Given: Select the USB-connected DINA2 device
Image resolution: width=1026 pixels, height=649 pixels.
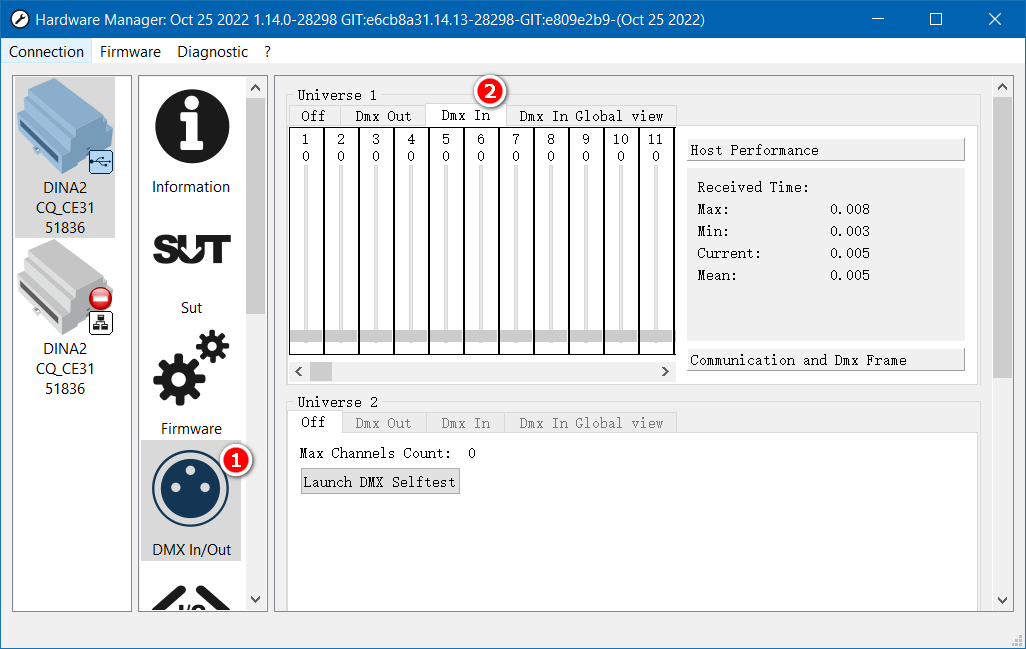Looking at the screenshot, I should click(x=66, y=157).
